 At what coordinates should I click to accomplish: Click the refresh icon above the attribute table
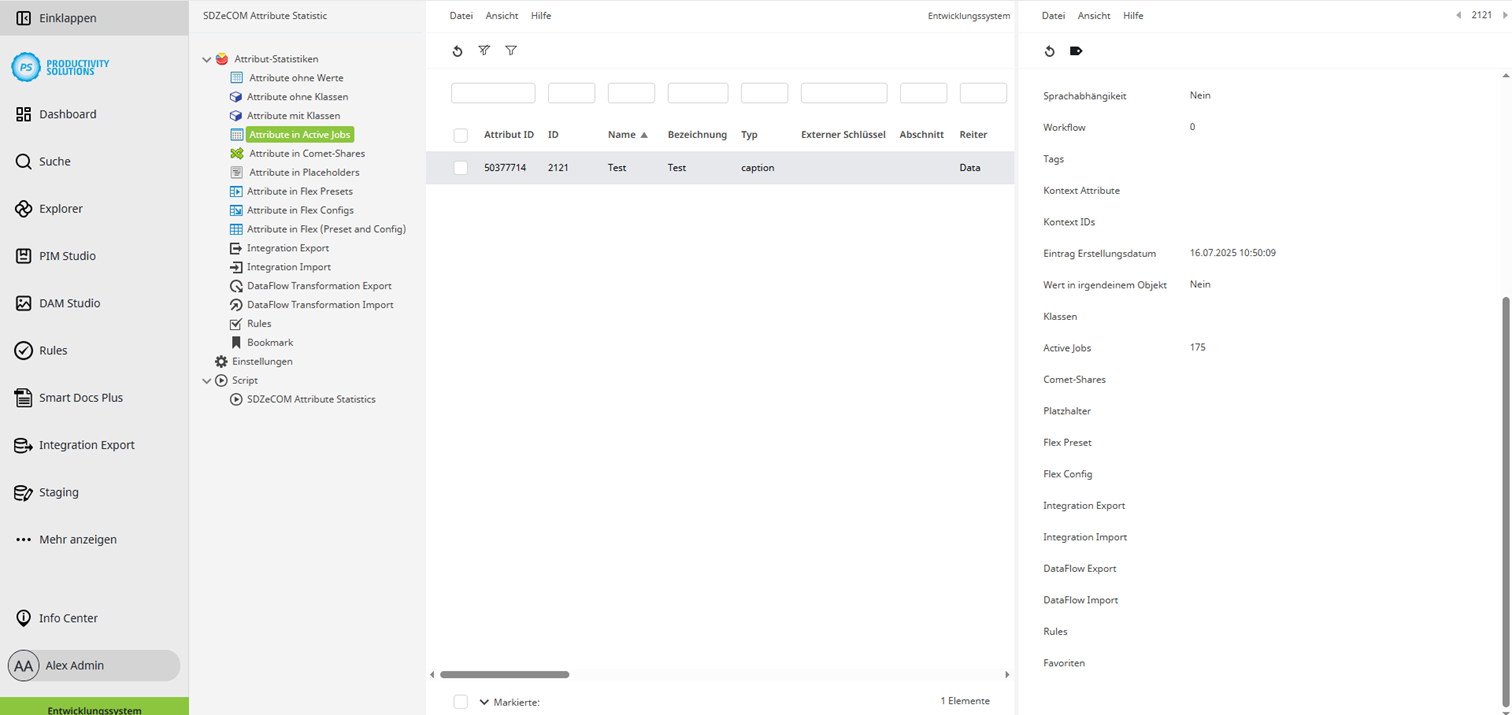458,50
